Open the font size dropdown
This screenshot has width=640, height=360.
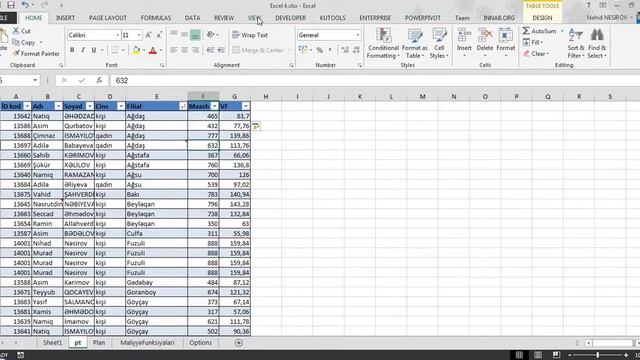[139, 35]
